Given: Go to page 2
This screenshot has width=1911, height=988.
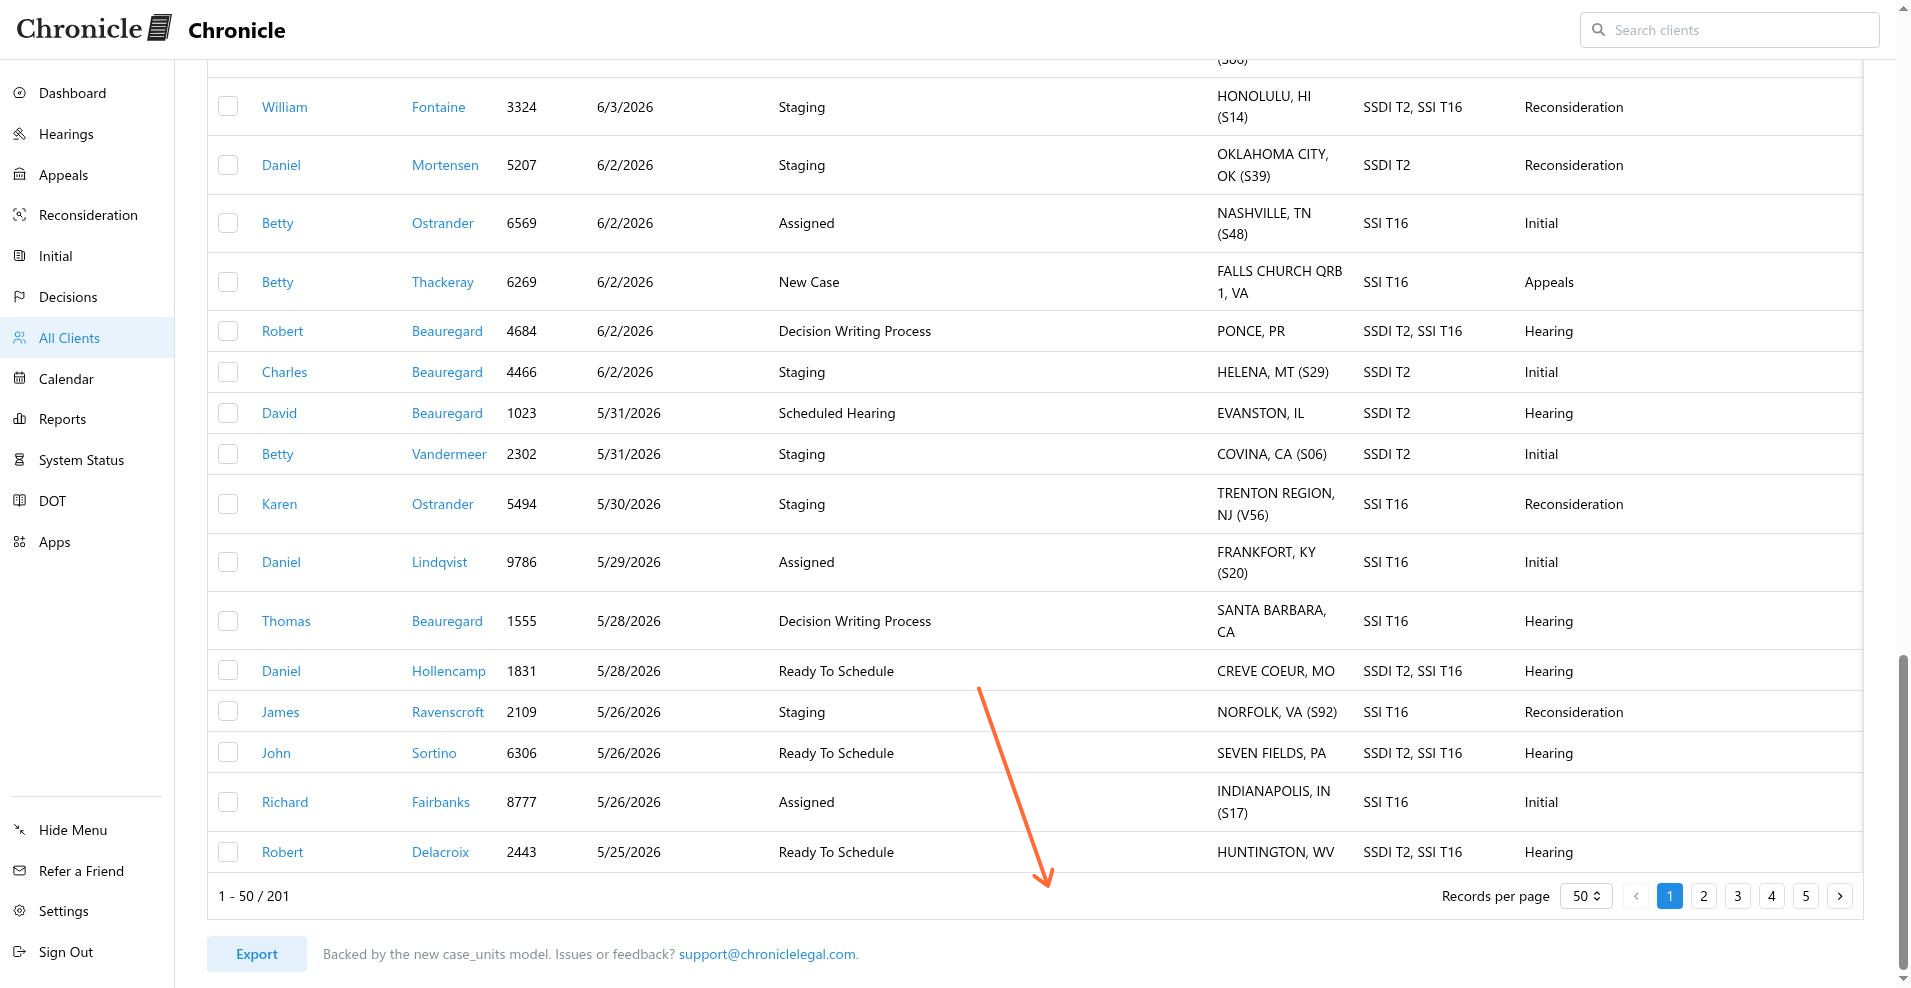Looking at the screenshot, I should (x=1704, y=896).
